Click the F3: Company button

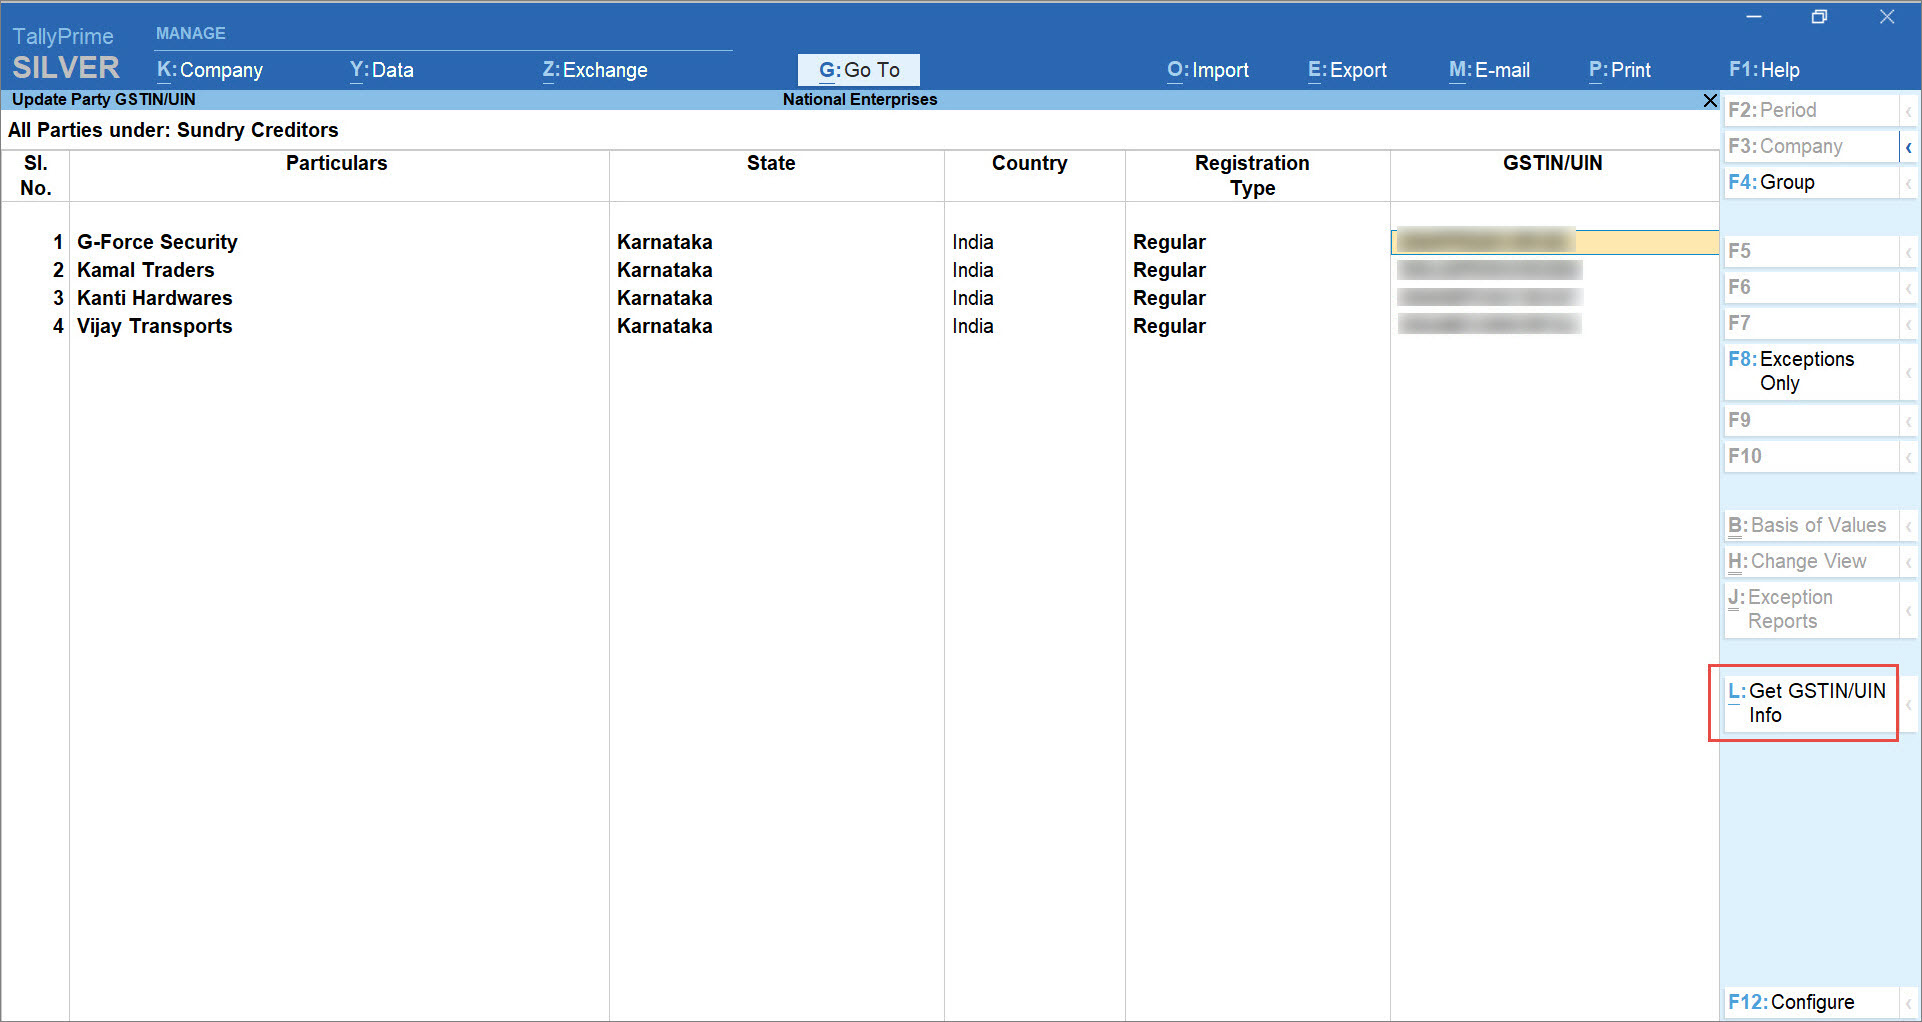1811,146
